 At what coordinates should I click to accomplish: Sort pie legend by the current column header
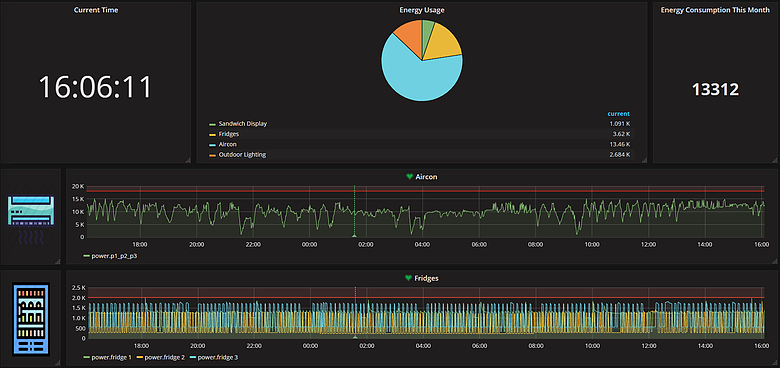tap(618, 113)
